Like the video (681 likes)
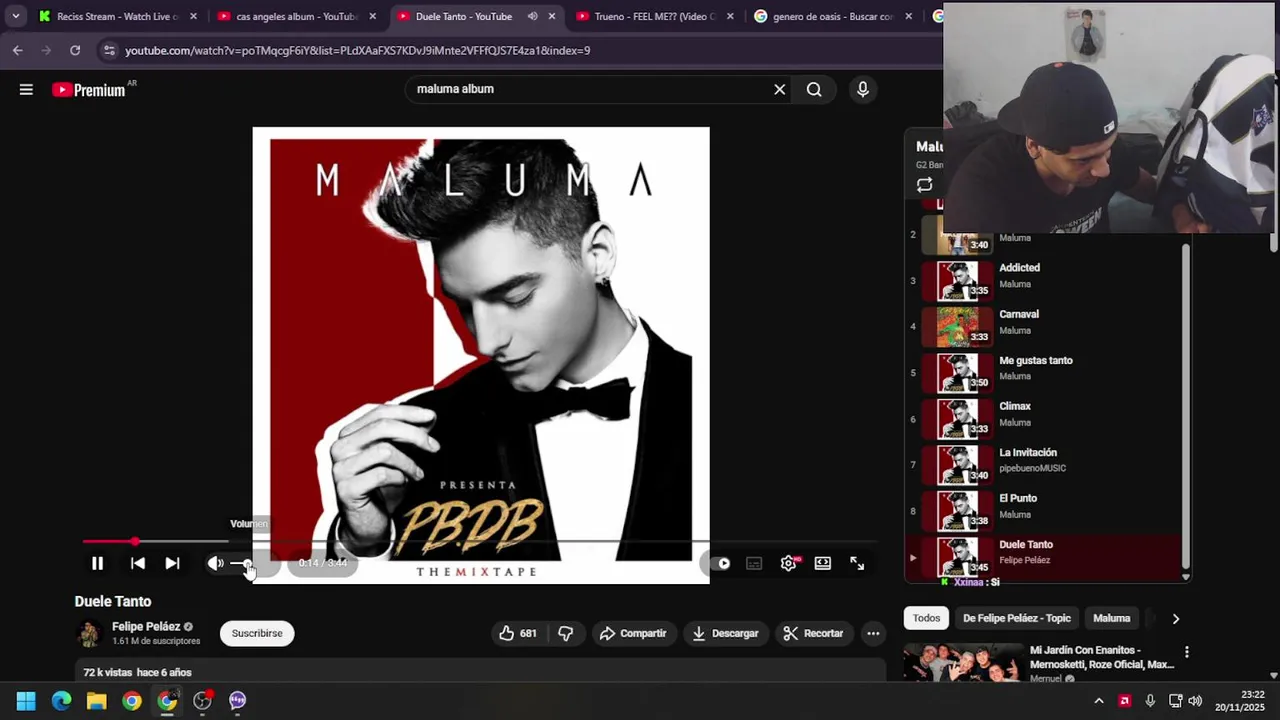1280x720 pixels. pos(519,633)
